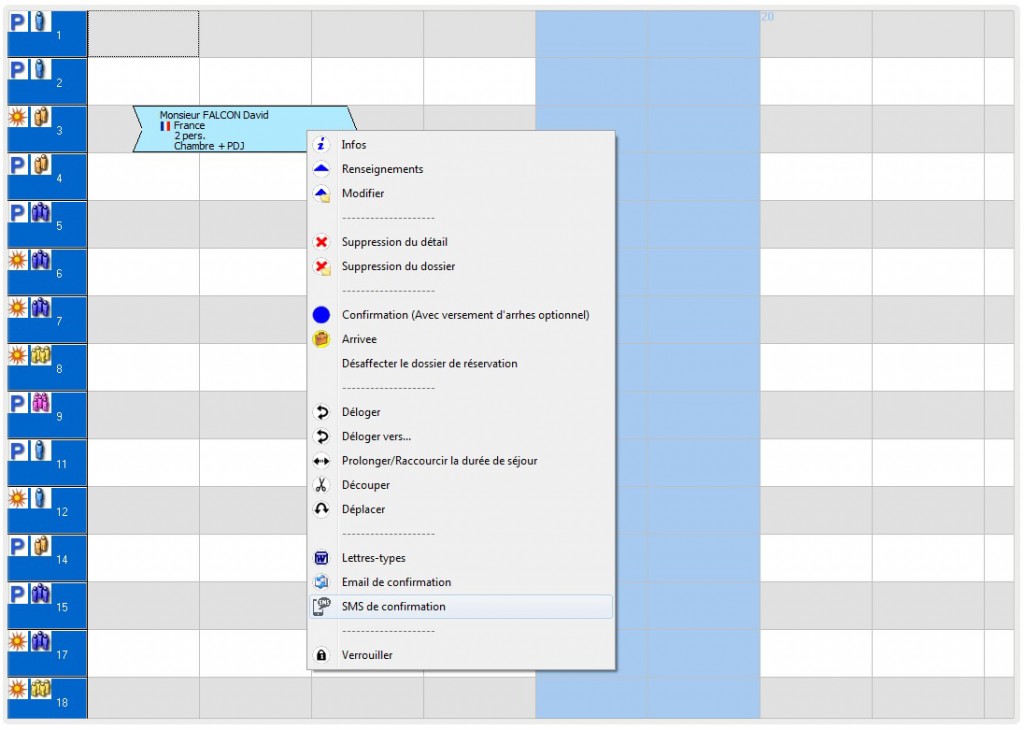Choose Prolonger/Raccourcir la durée de séjour
Viewport: 1024px width, 730px height.
point(439,461)
